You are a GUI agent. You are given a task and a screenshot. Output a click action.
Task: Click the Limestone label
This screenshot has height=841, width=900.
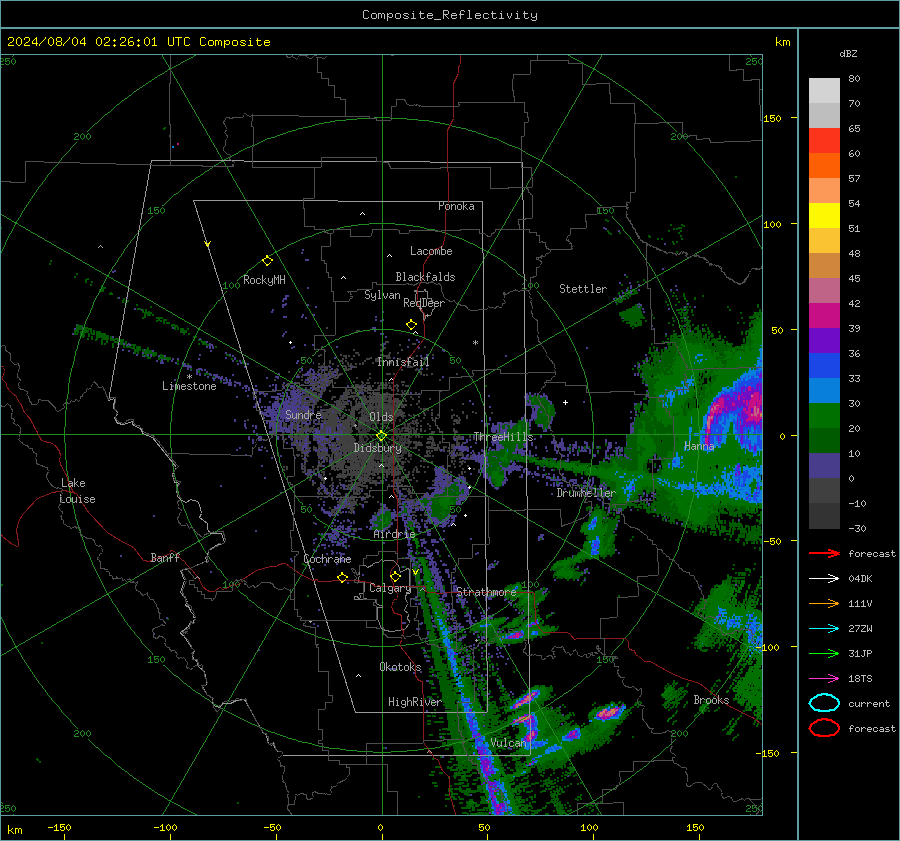189,386
